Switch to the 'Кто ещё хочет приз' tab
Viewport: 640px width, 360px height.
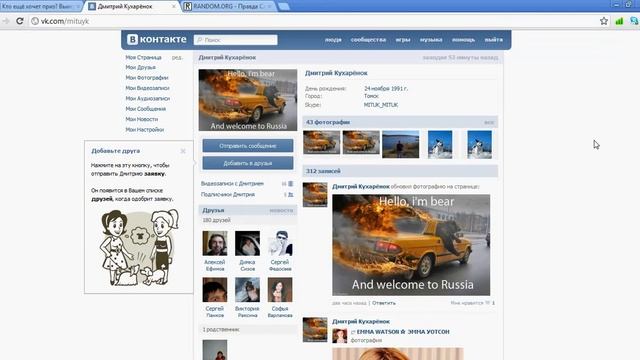click(x=40, y=6)
